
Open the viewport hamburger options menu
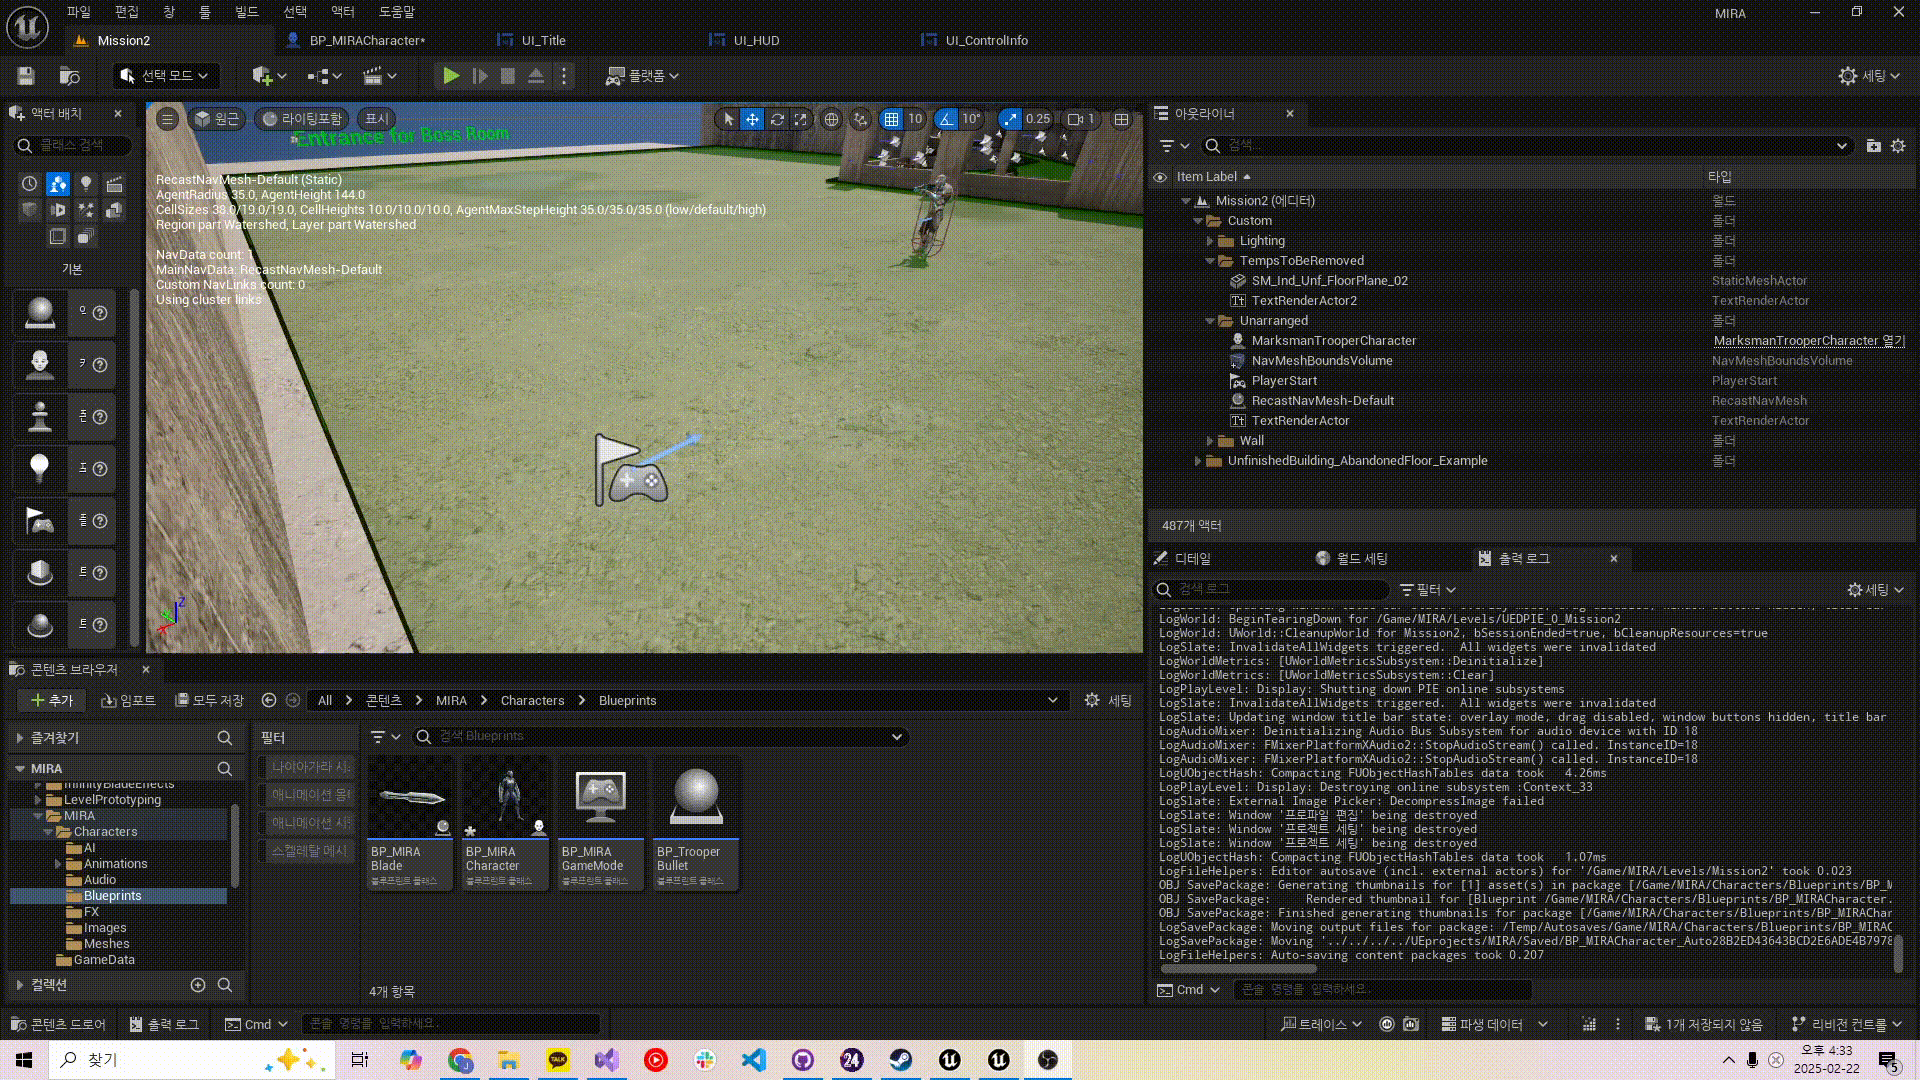pyautogui.click(x=168, y=119)
